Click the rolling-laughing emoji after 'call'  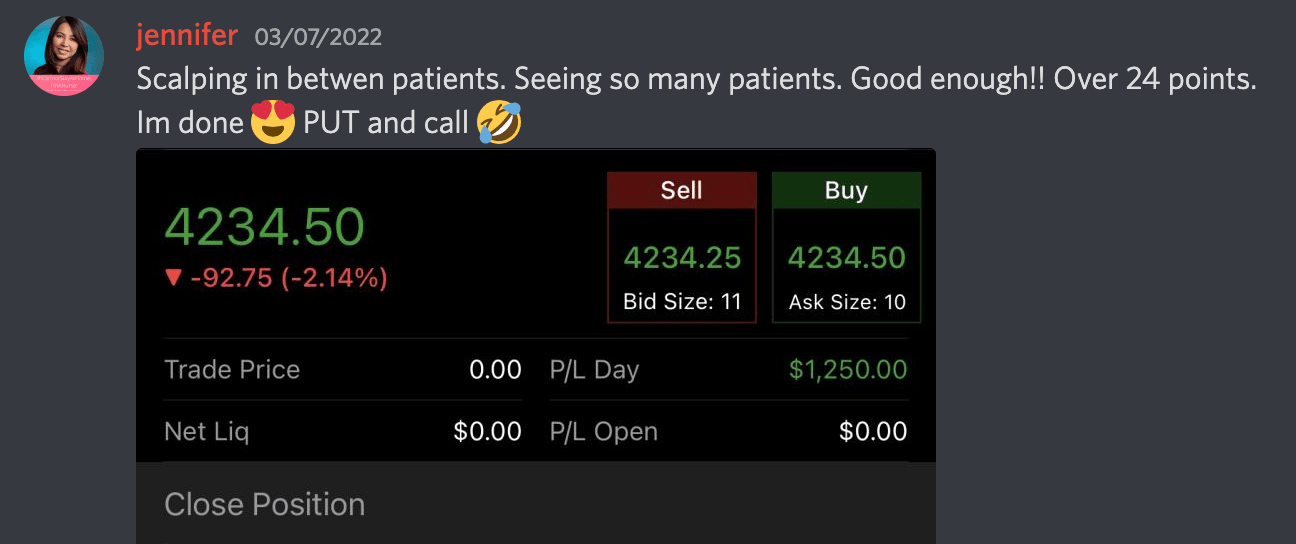click(x=499, y=122)
